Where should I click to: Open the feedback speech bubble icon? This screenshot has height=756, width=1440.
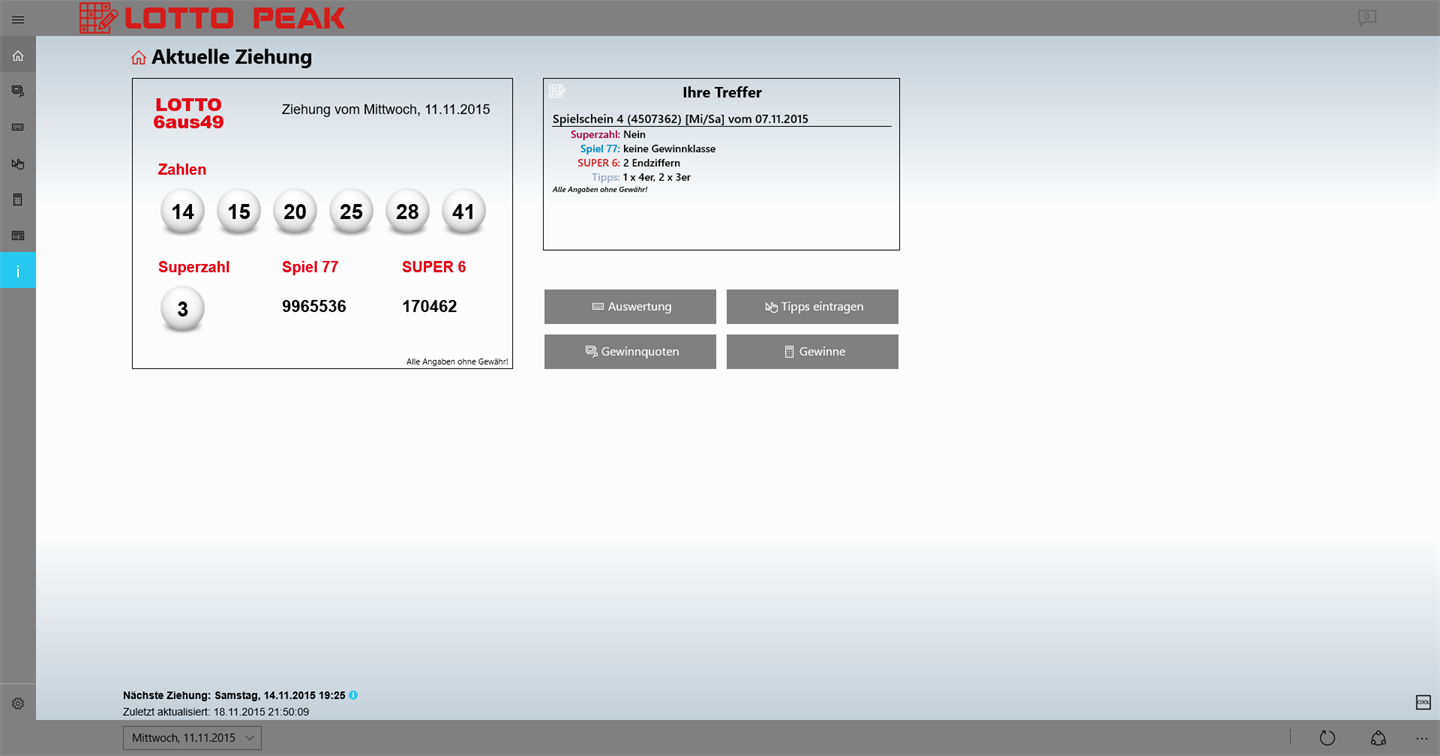[x=1366, y=17]
